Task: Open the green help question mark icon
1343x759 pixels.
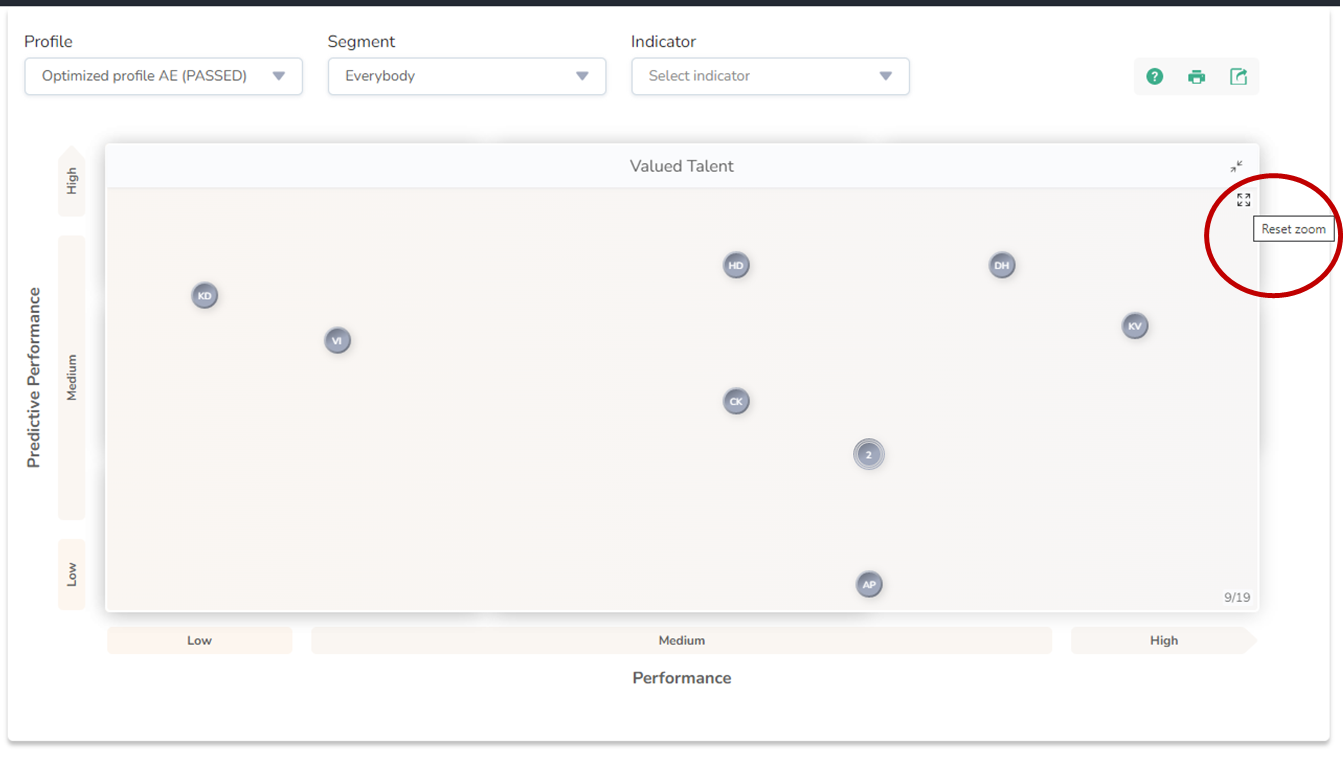Action: pos(1154,77)
